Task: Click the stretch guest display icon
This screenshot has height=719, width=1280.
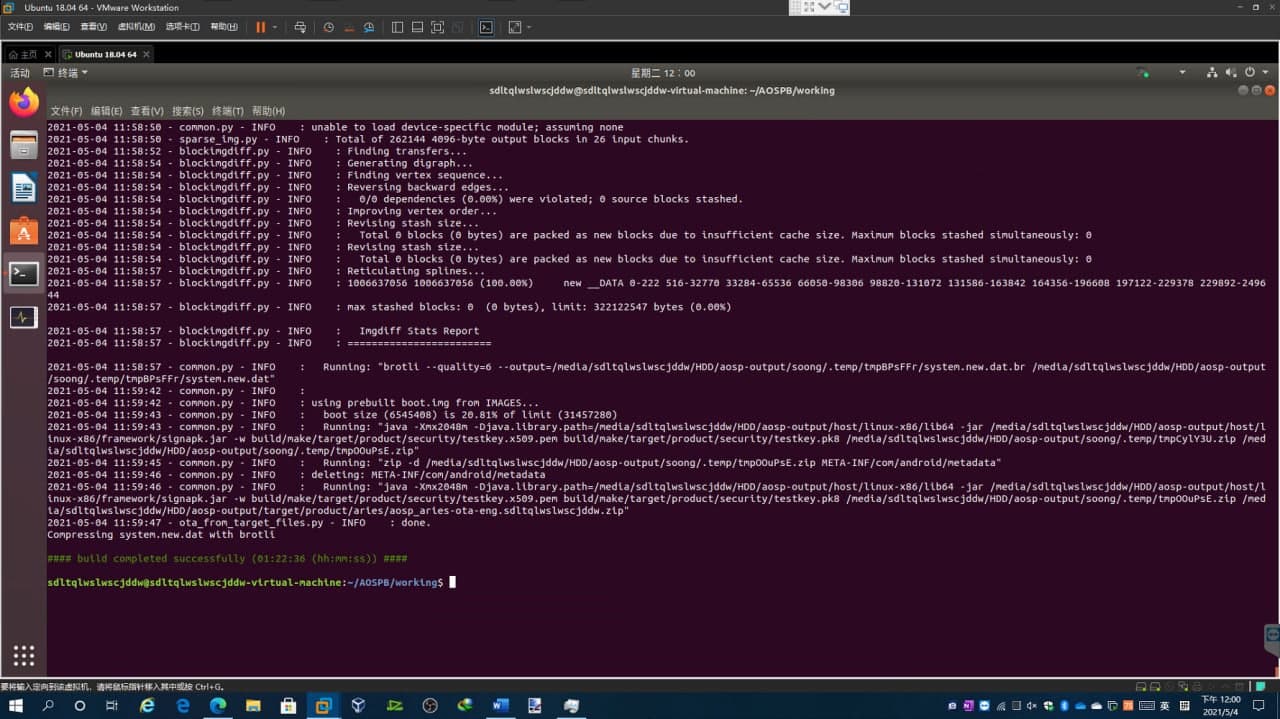Action: [x=515, y=27]
